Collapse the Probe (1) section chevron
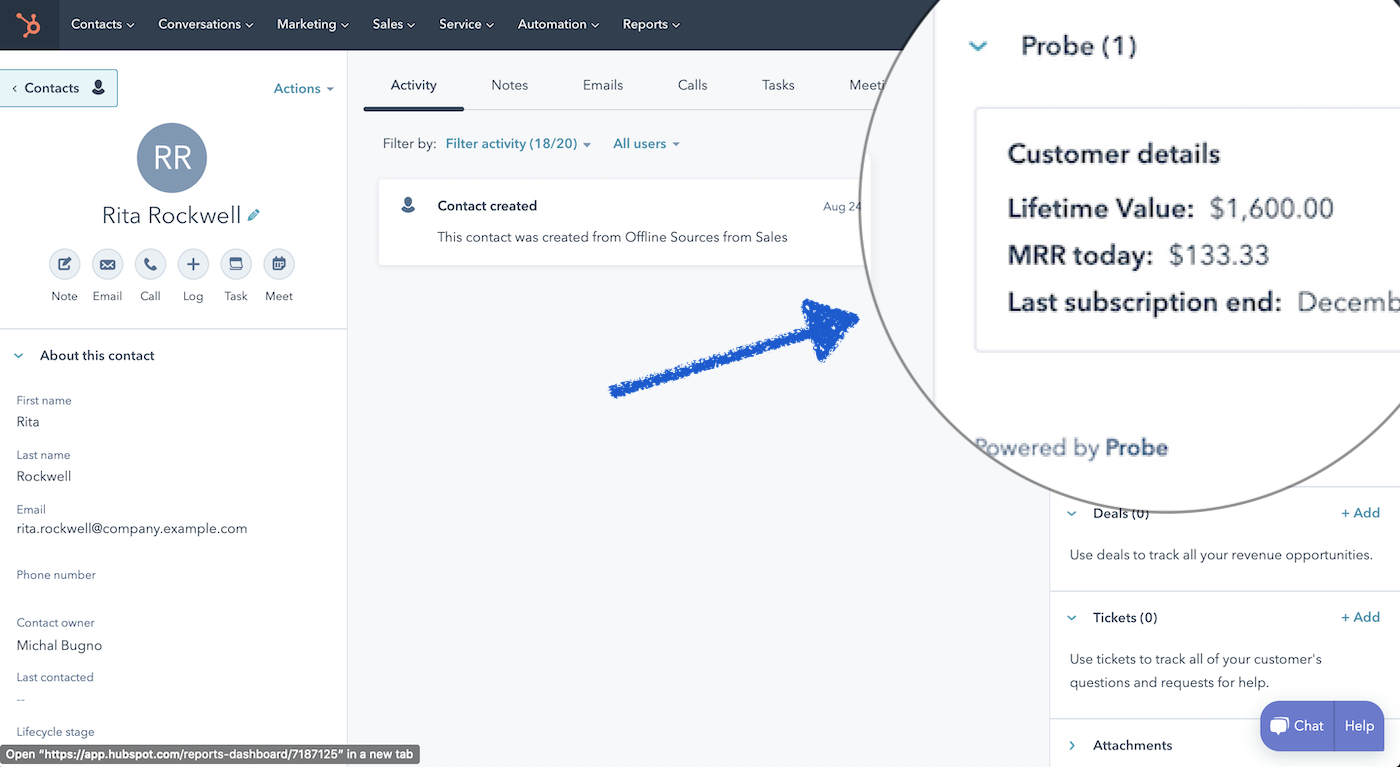 tap(978, 46)
